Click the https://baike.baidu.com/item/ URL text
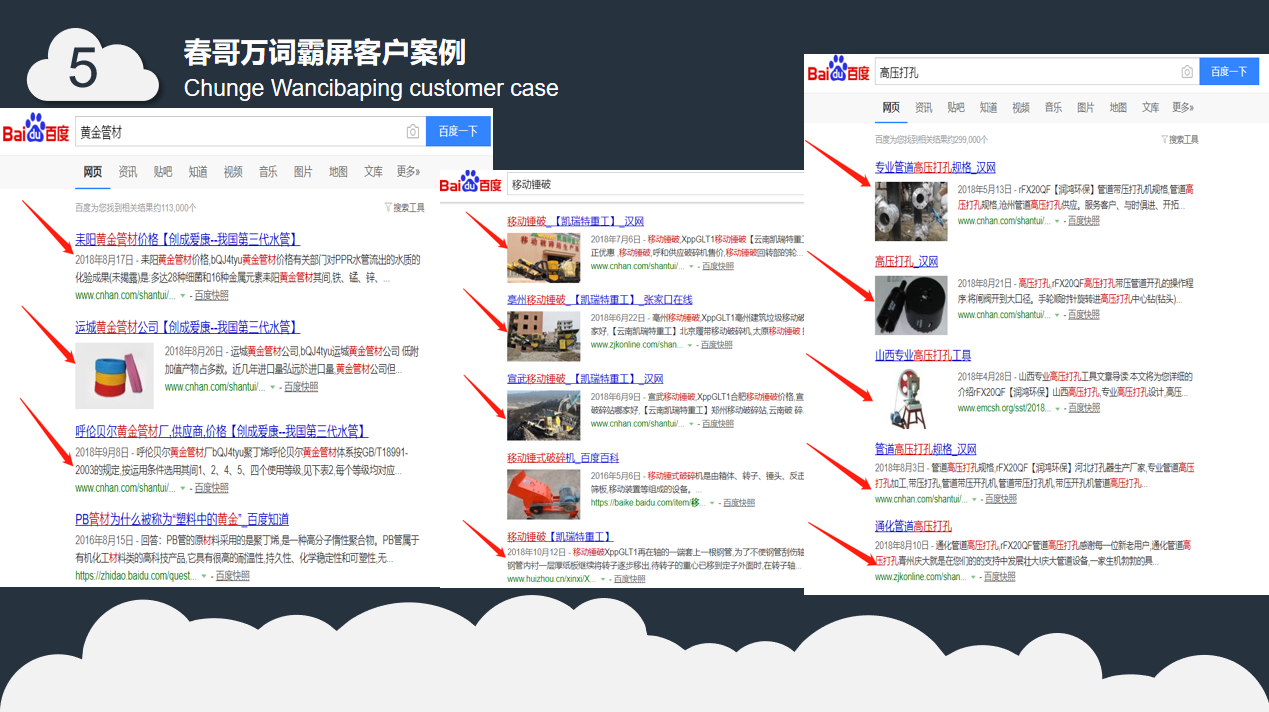This screenshot has width=1269, height=712. (x=649, y=503)
